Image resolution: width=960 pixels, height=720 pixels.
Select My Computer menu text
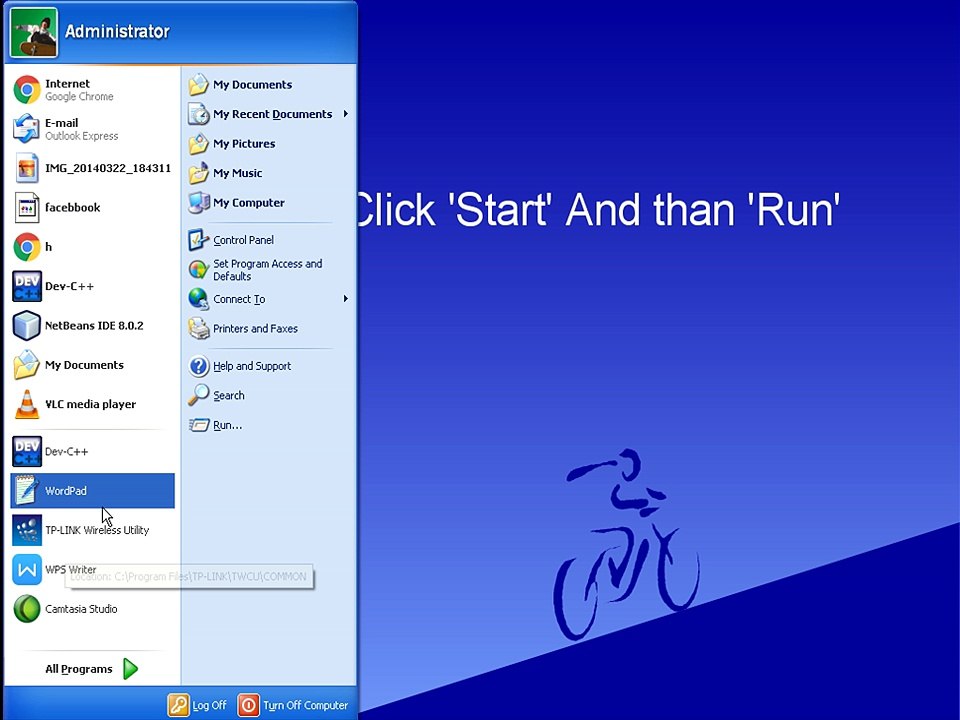(249, 203)
